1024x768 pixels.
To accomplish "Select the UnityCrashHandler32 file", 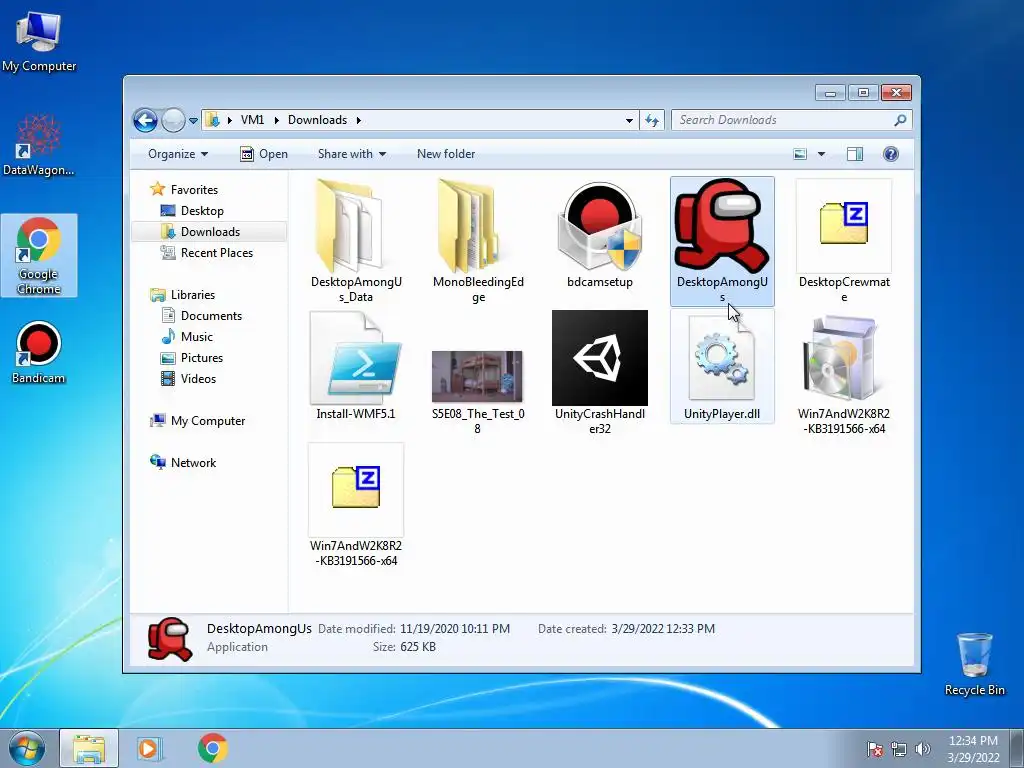I will click(600, 372).
